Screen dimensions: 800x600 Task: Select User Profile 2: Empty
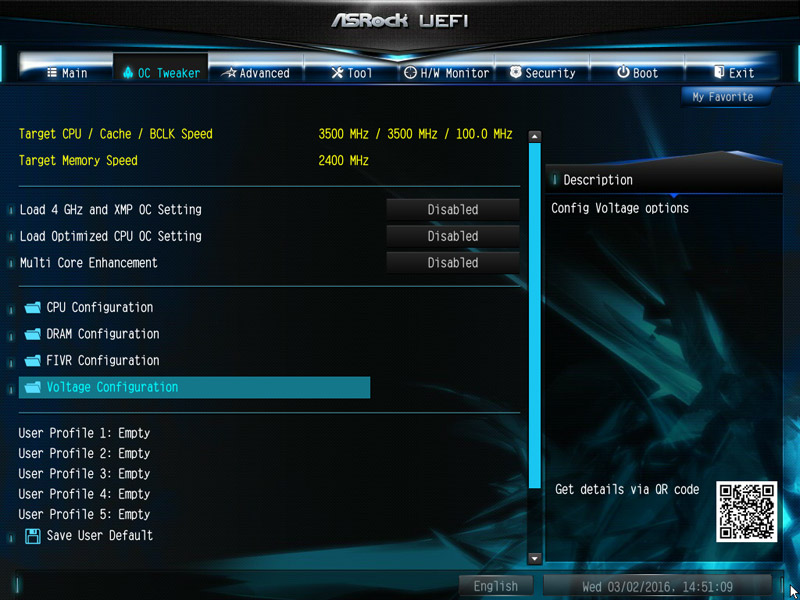84,454
